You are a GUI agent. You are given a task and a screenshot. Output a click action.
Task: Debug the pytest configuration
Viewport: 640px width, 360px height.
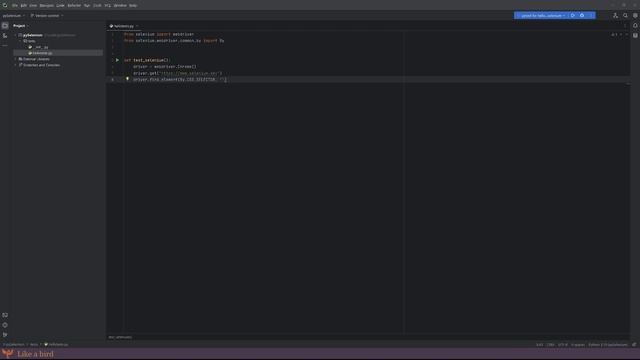[x=582, y=16]
